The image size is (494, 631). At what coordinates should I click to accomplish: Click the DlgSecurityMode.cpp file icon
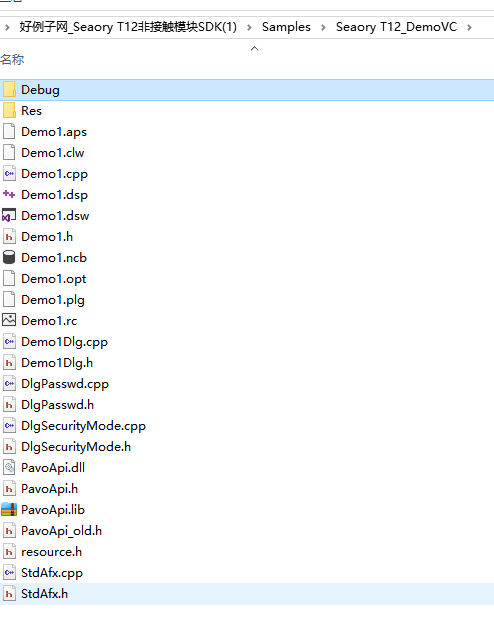tap(9, 426)
